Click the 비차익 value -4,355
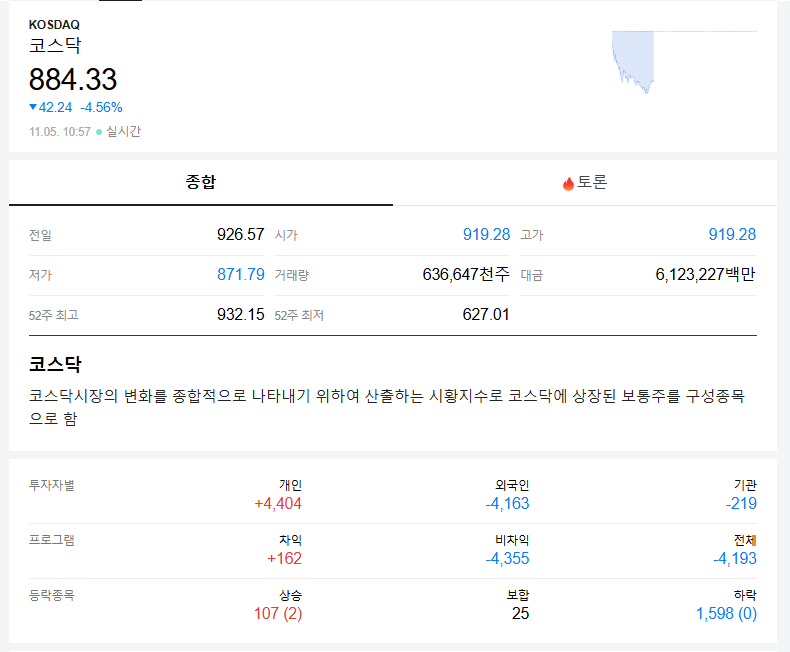 click(507, 558)
